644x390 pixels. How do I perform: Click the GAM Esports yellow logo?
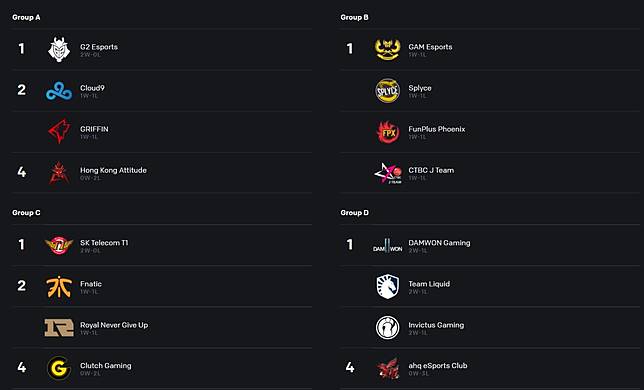(x=387, y=49)
